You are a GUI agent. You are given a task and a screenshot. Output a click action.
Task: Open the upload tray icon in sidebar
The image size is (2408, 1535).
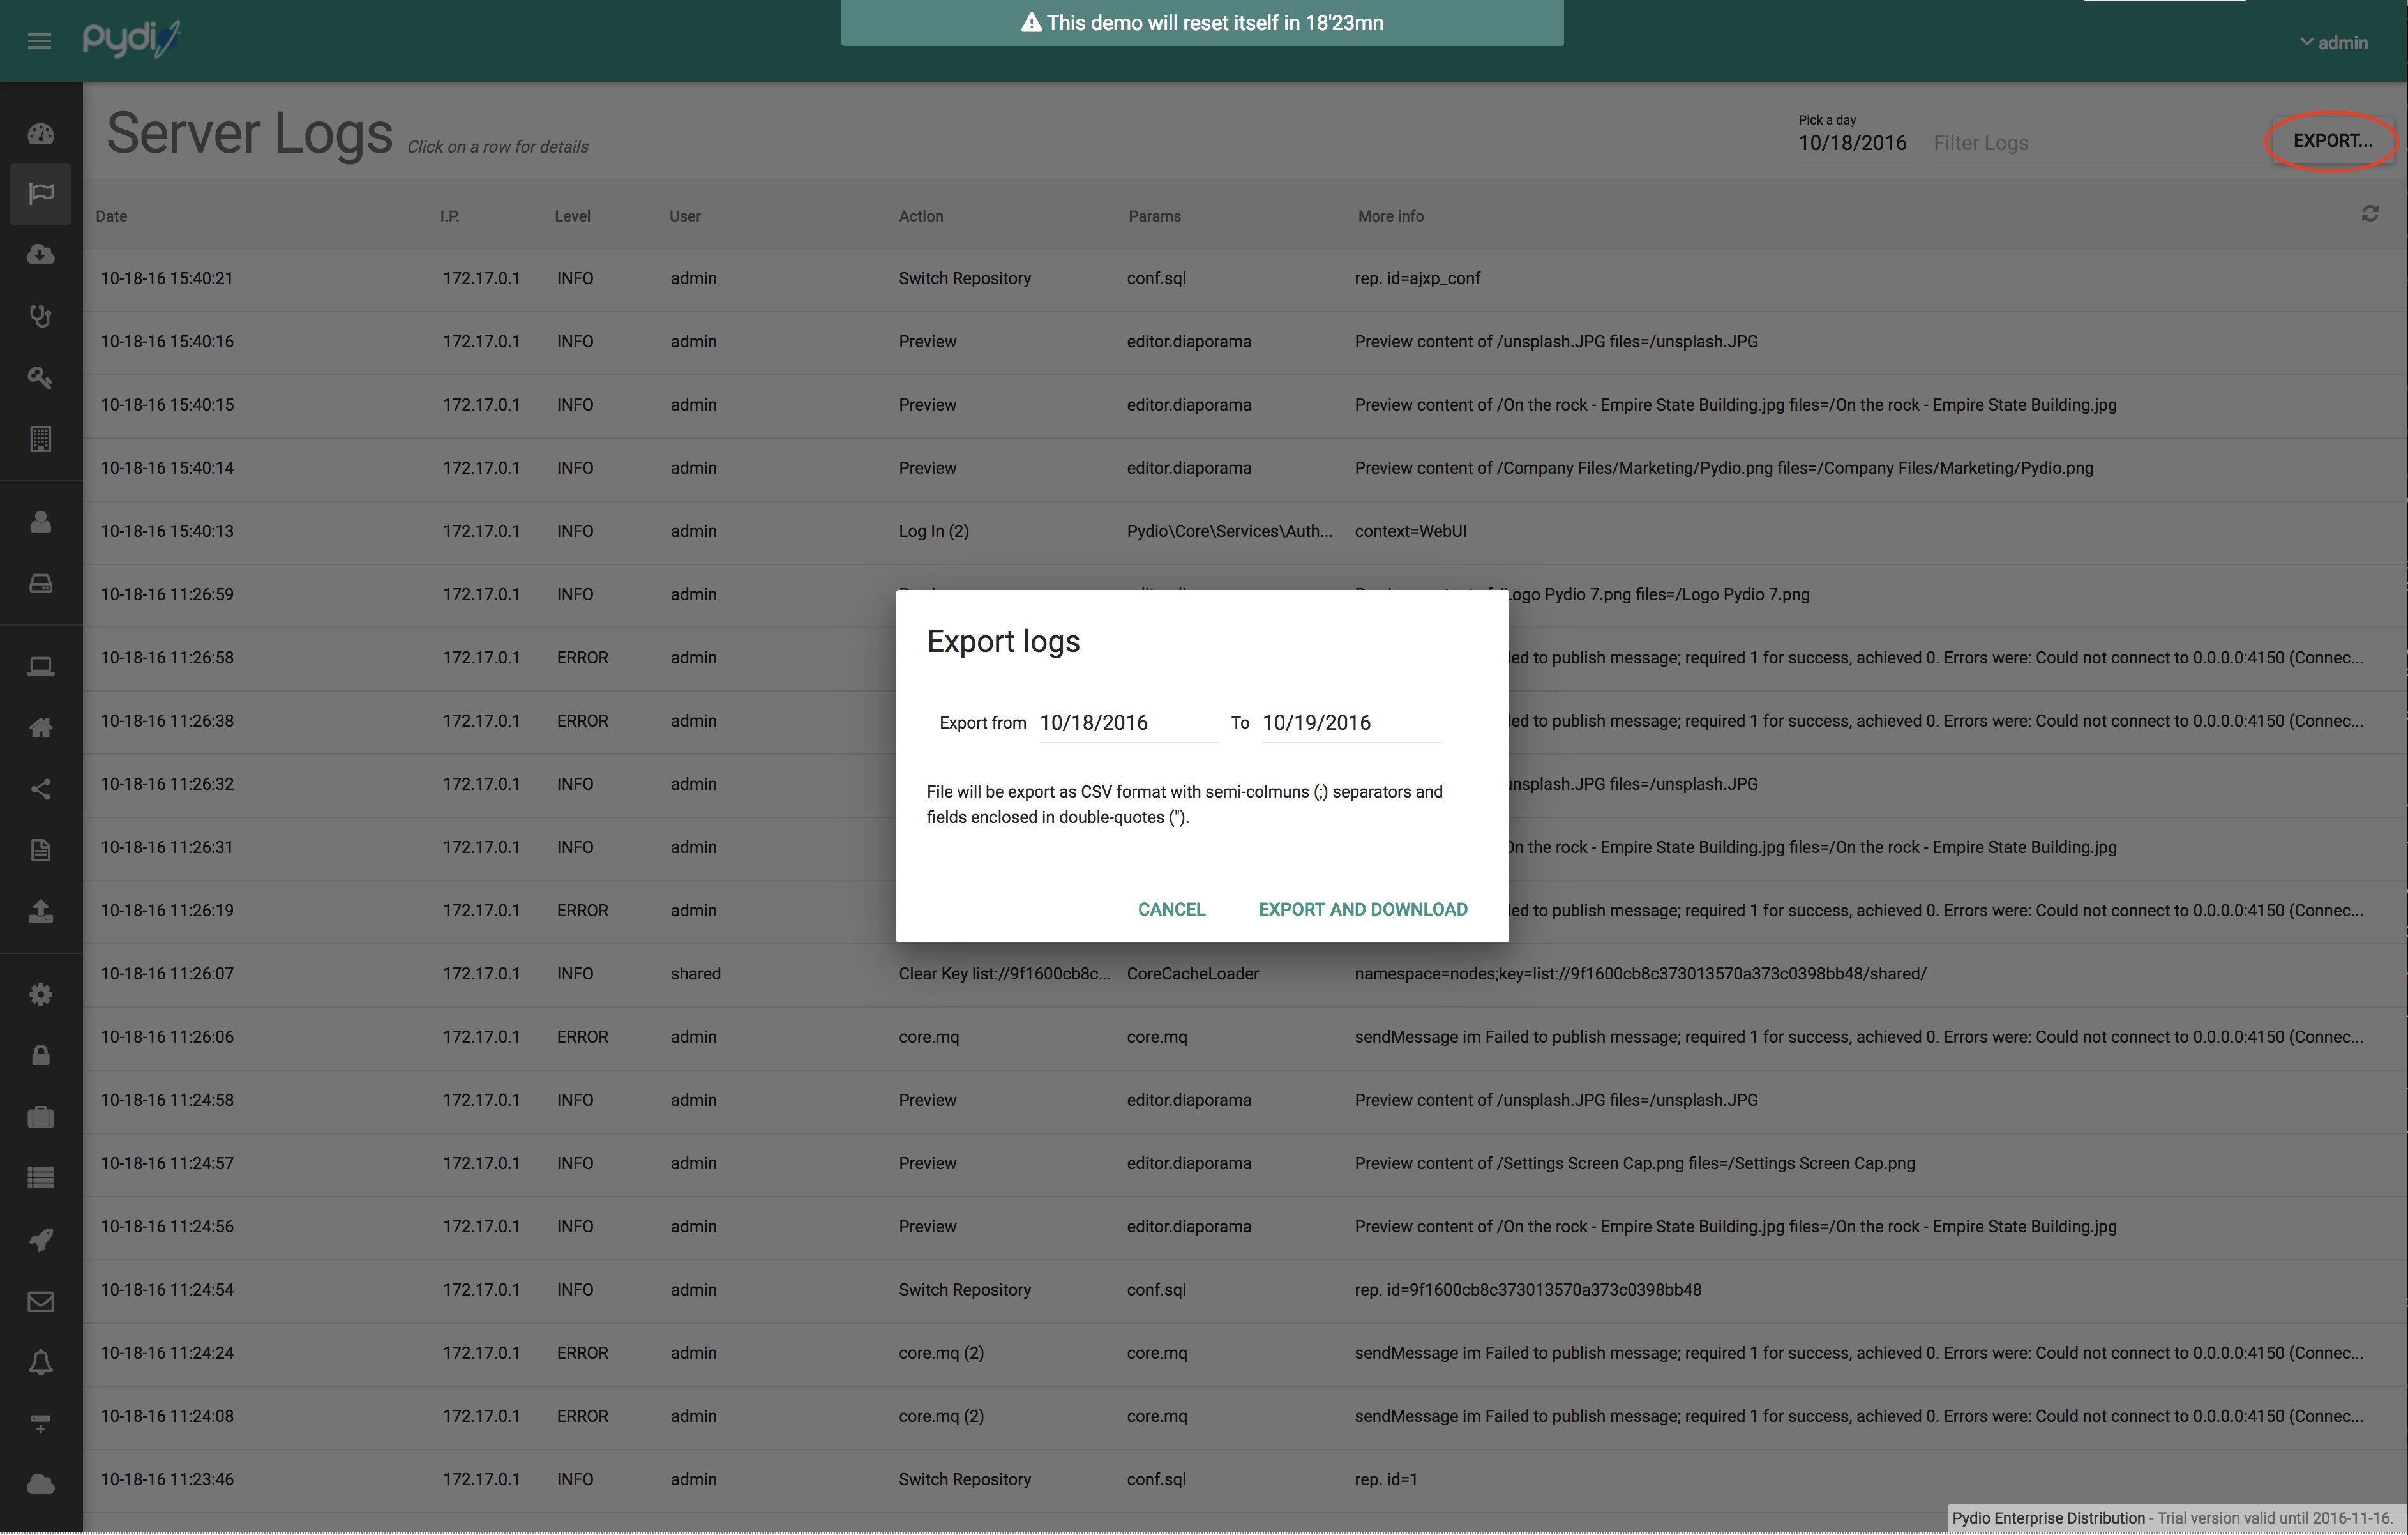(x=41, y=911)
